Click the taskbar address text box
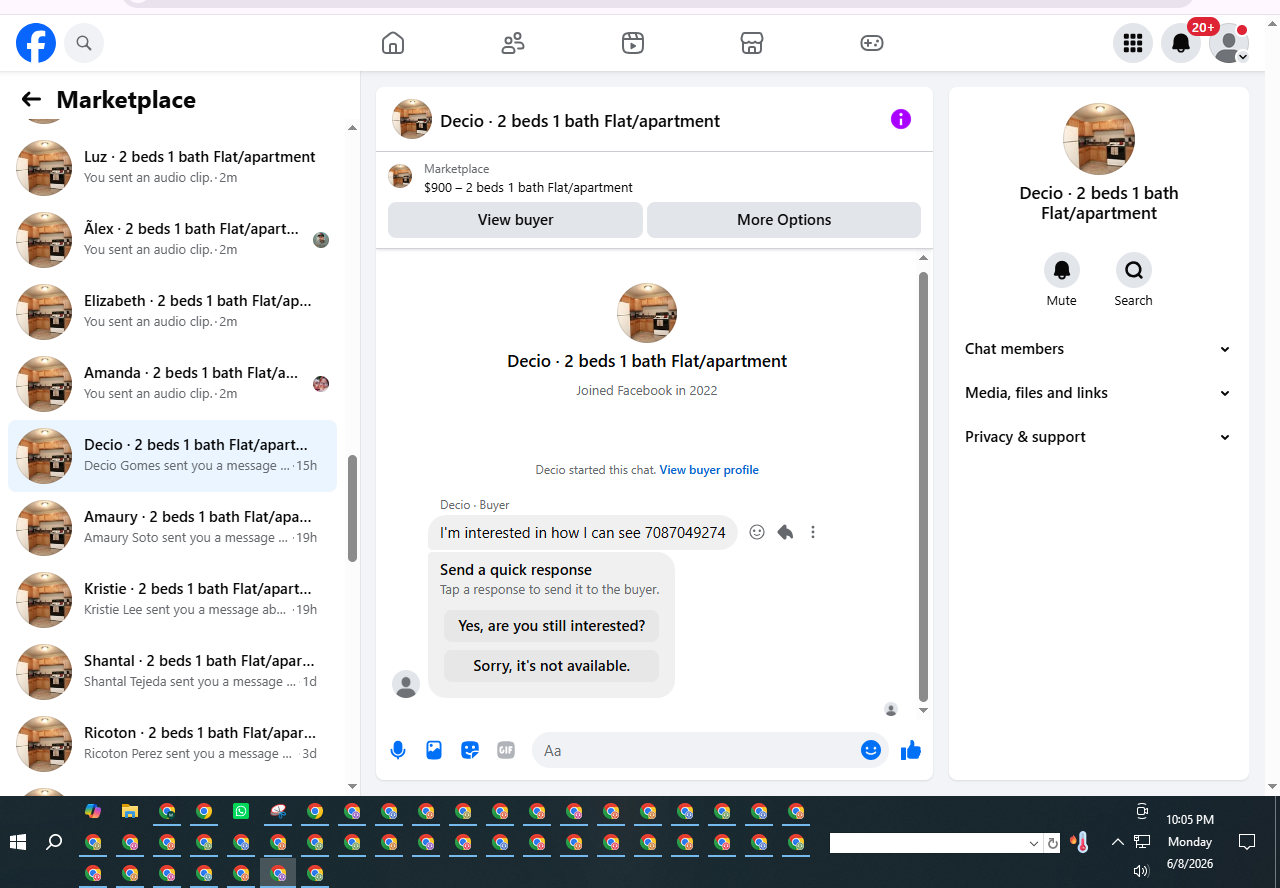The image size is (1280, 888). [x=928, y=843]
